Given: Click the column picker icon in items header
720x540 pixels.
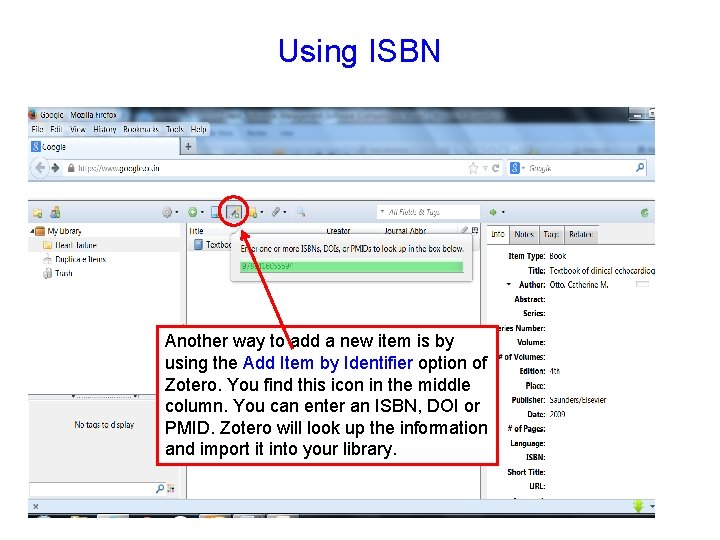Looking at the screenshot, I should (475, 230).
